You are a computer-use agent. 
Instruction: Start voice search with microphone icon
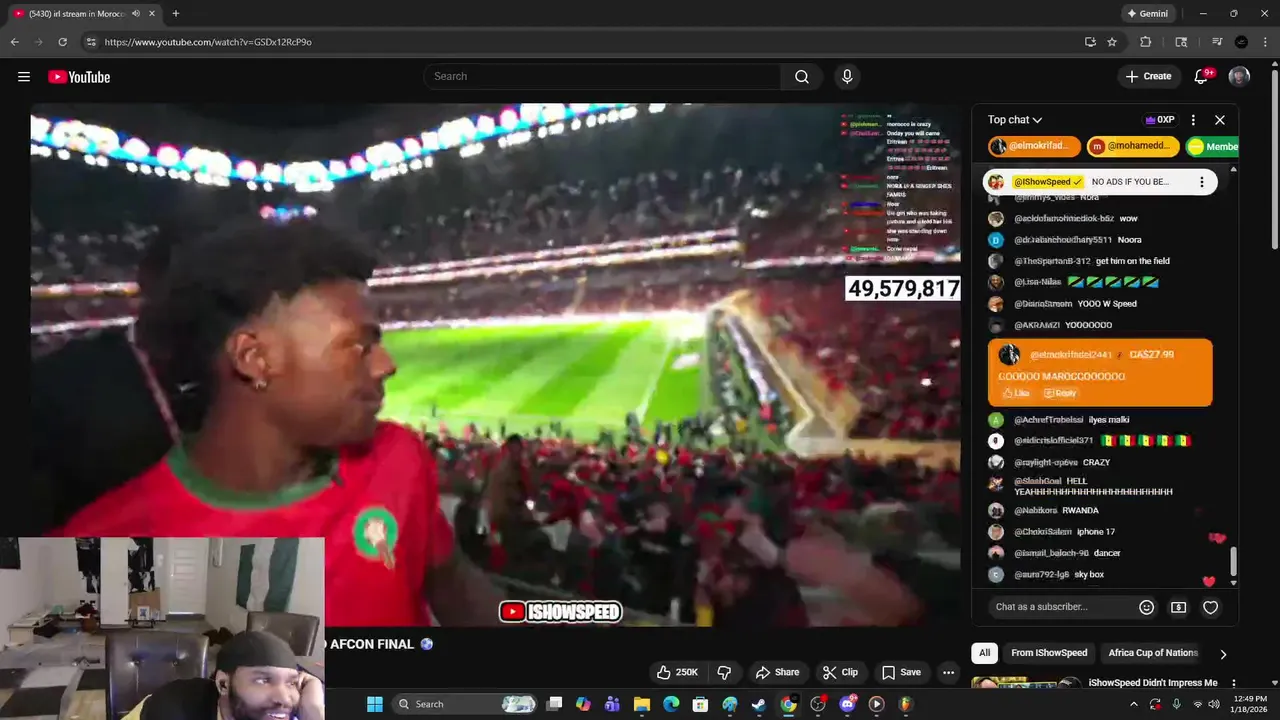(847, 77)
